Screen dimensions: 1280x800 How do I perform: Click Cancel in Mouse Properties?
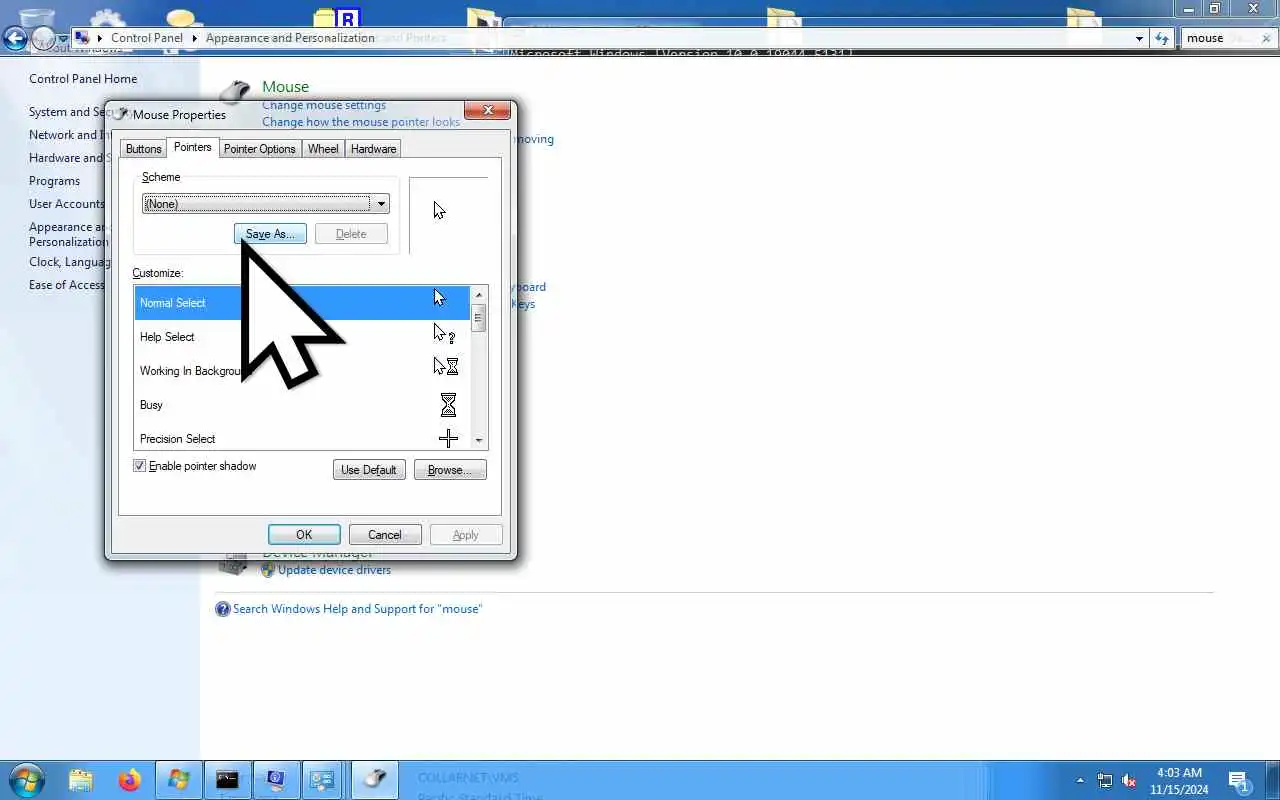pyautogui.click(x=385, y=535)
